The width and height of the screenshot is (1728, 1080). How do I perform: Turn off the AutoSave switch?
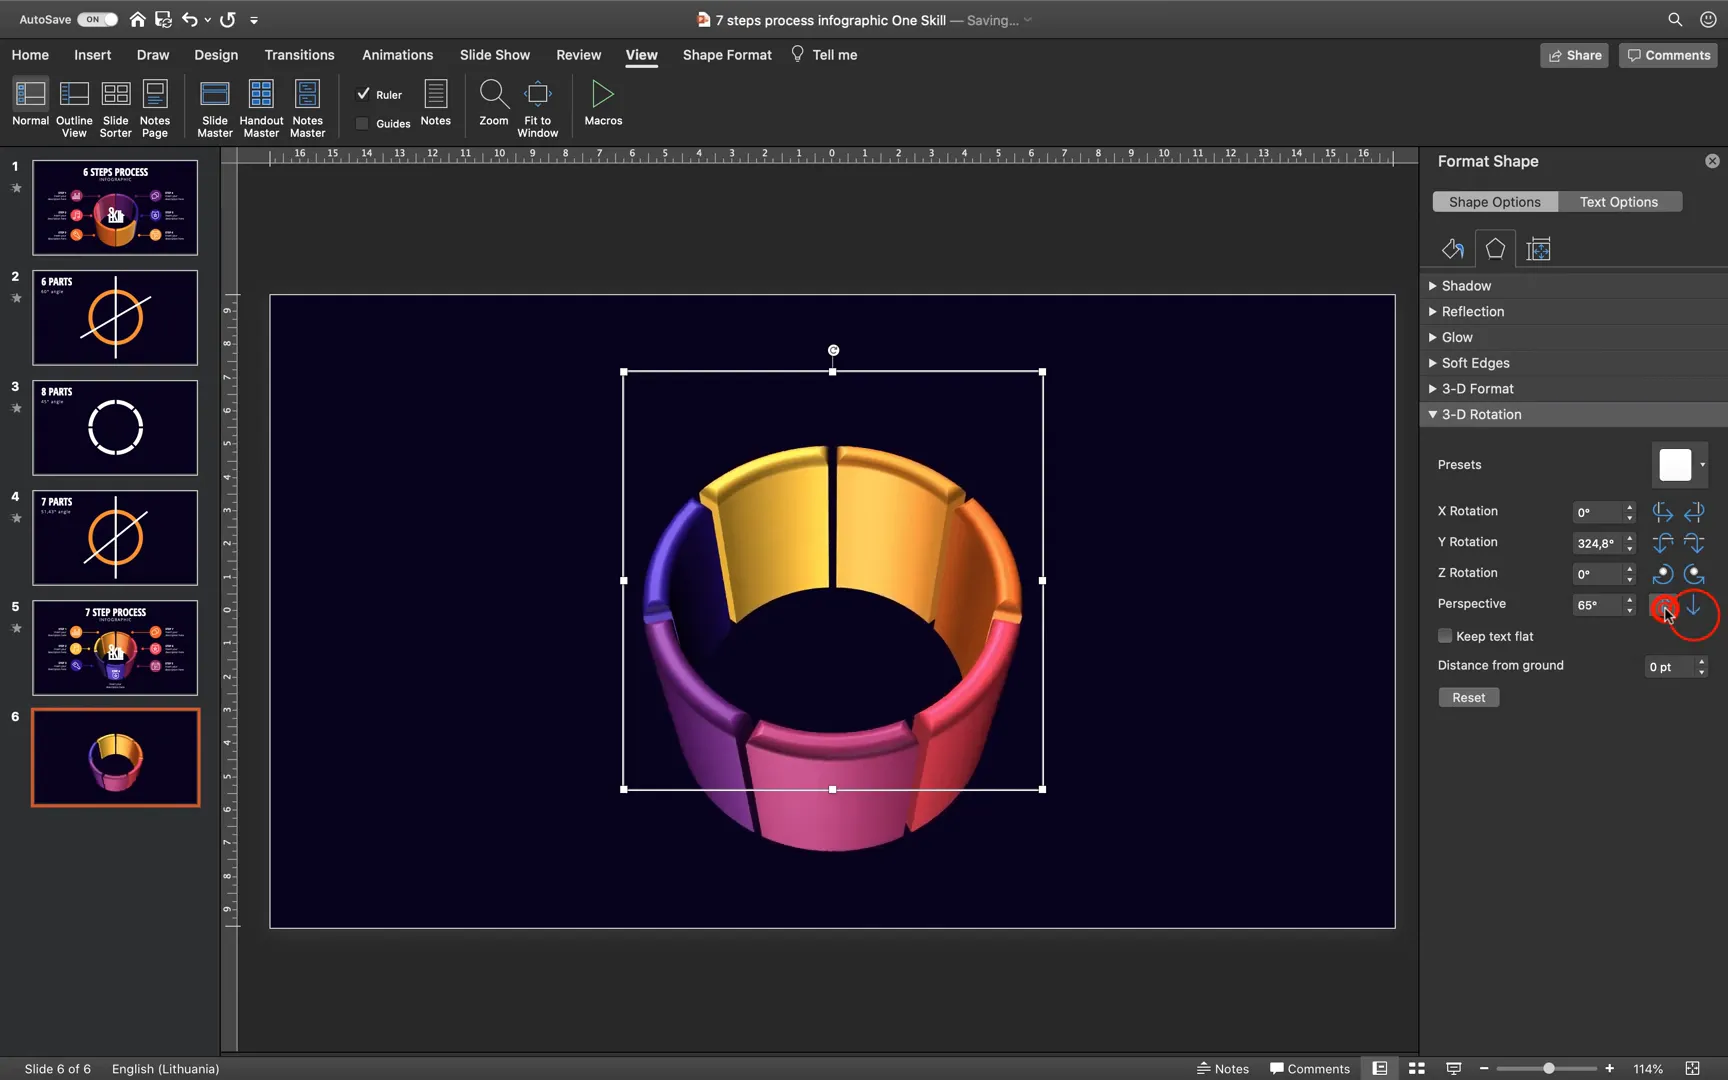pos(96,18)
